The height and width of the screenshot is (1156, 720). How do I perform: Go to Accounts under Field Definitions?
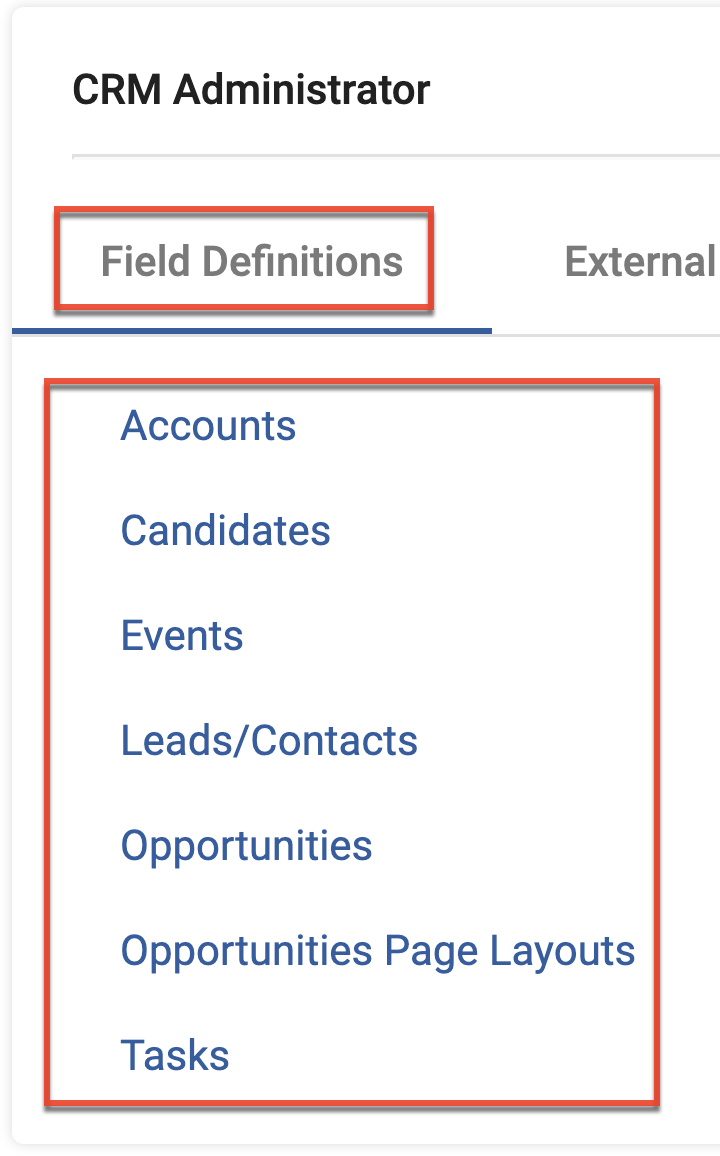208,426
